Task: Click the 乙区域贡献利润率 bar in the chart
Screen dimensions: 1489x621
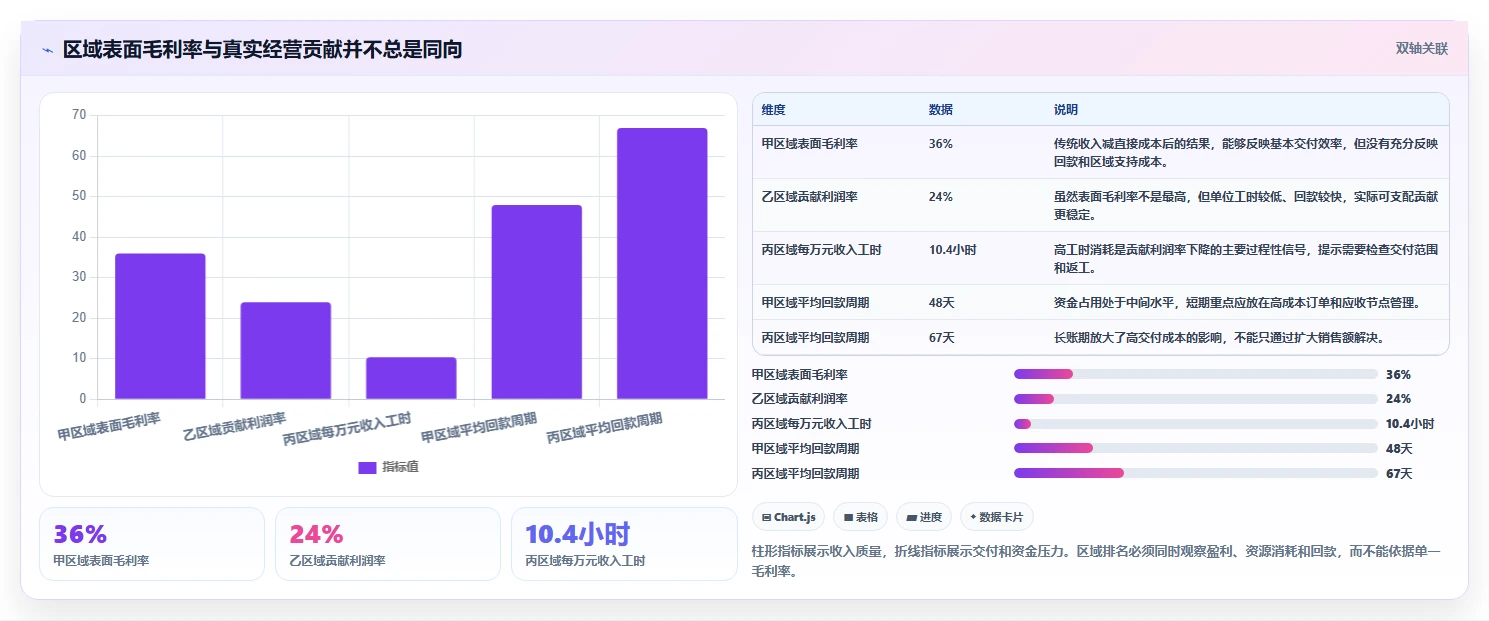Action: coord(286,350)
